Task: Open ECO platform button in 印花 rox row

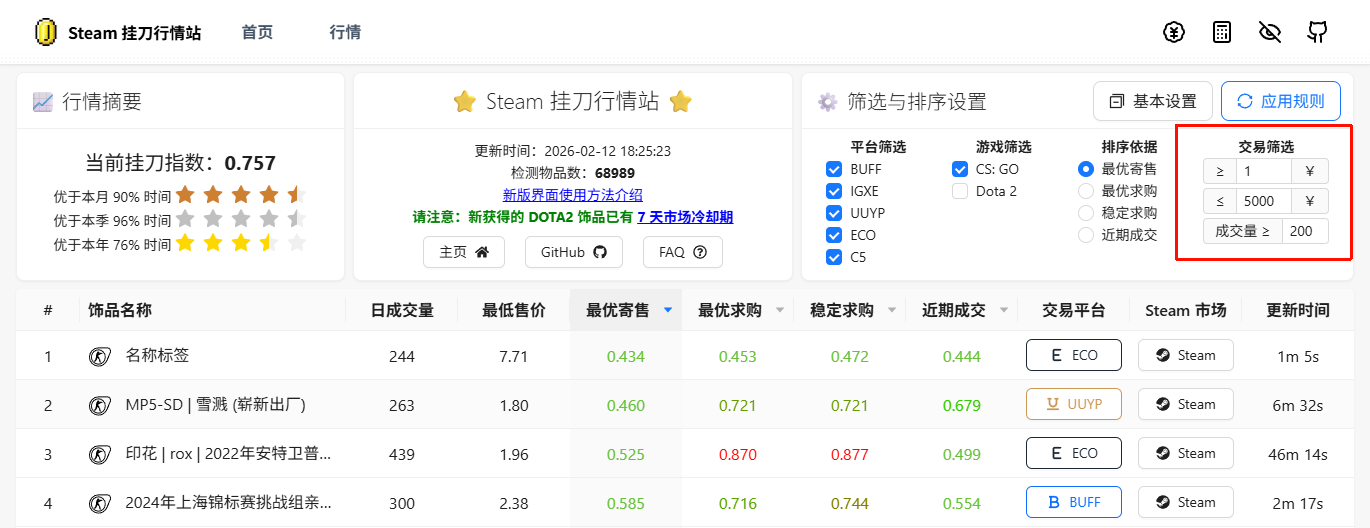Action: click(1074, 453)
